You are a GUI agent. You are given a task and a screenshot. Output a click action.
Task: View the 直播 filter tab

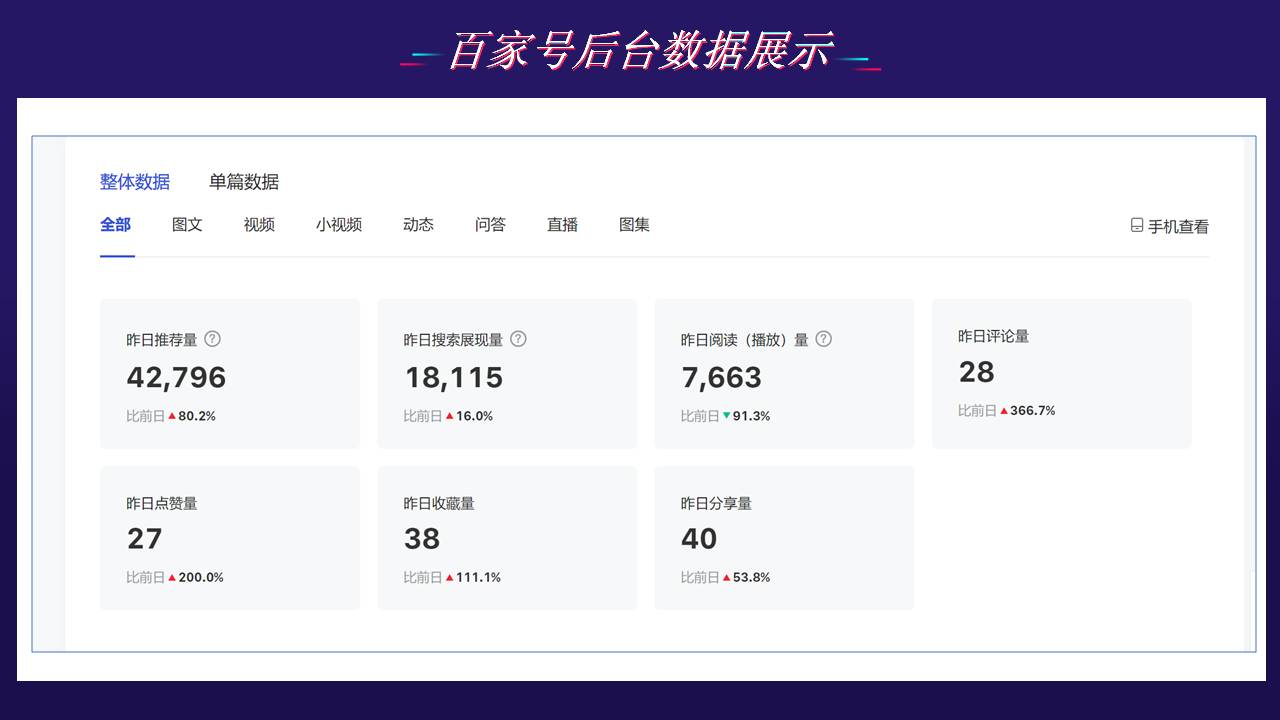click(x=562, y=225)
